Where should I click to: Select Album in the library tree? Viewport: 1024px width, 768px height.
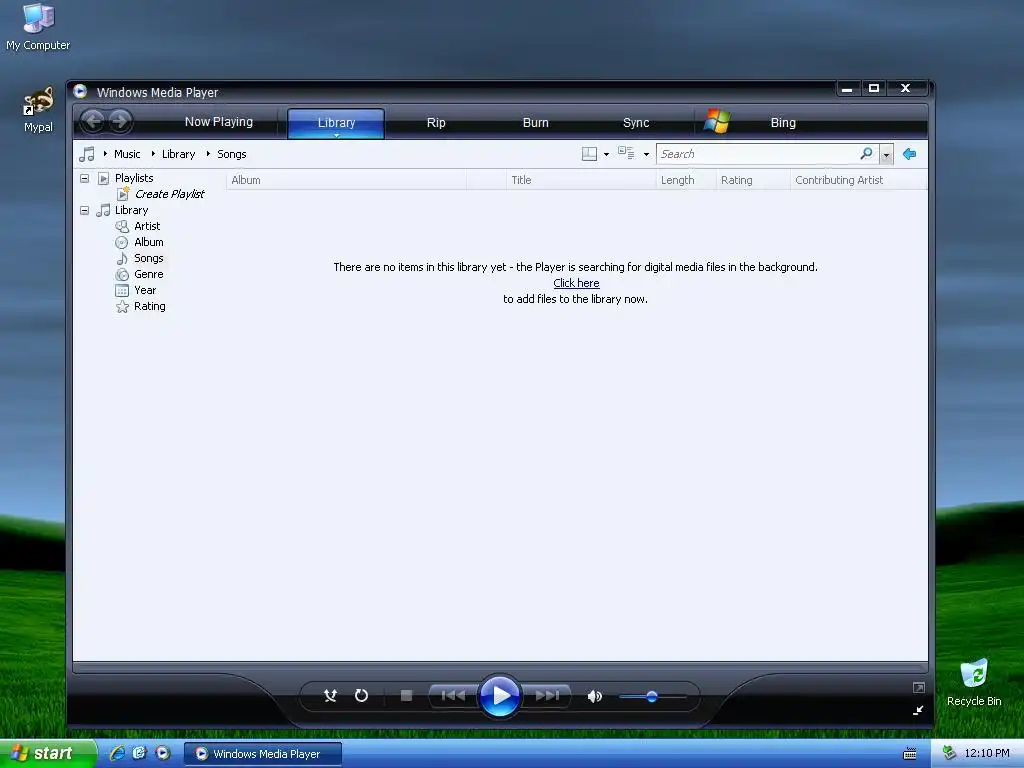tap(148, 242)
